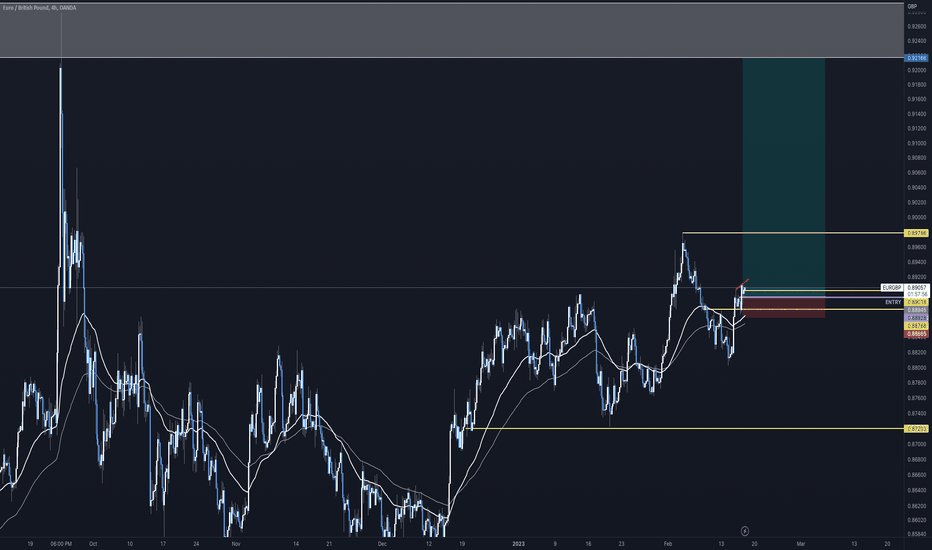Select the gray shaded supply zone rectangle
The image size is (932, 550).
(452, 30)
